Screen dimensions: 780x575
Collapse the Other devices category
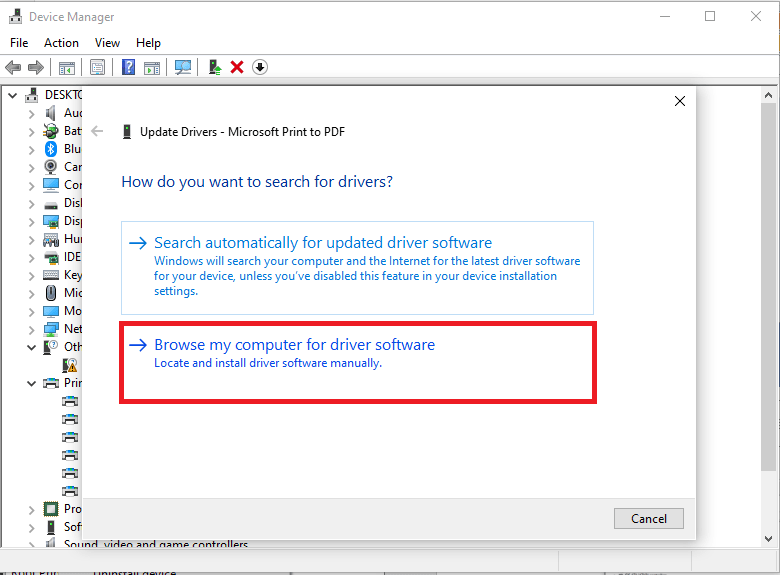pos(32,347)
